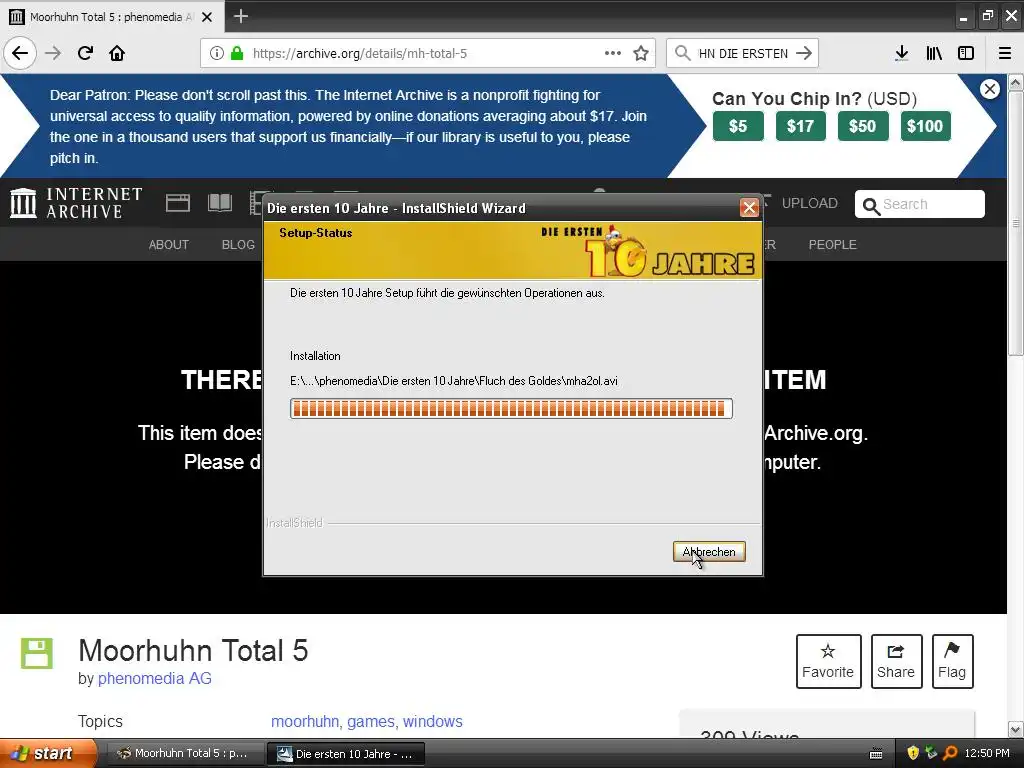The height and width of the screenshot is (768, 1024).
Task: Click the magnifier icon in system tray
Action: click(950, 753)
